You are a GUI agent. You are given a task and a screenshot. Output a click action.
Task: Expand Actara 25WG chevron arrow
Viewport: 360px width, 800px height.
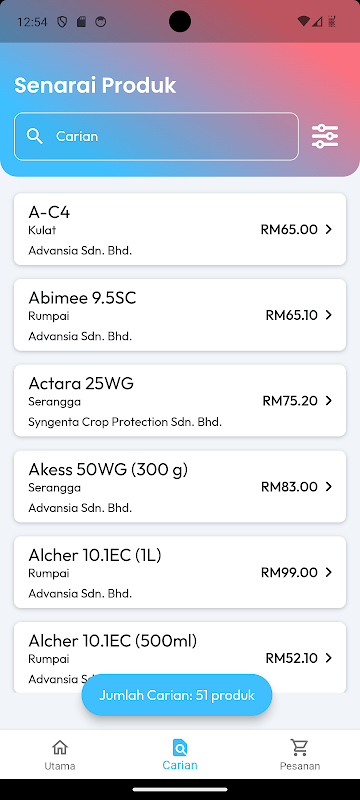[x=329, y=401]
